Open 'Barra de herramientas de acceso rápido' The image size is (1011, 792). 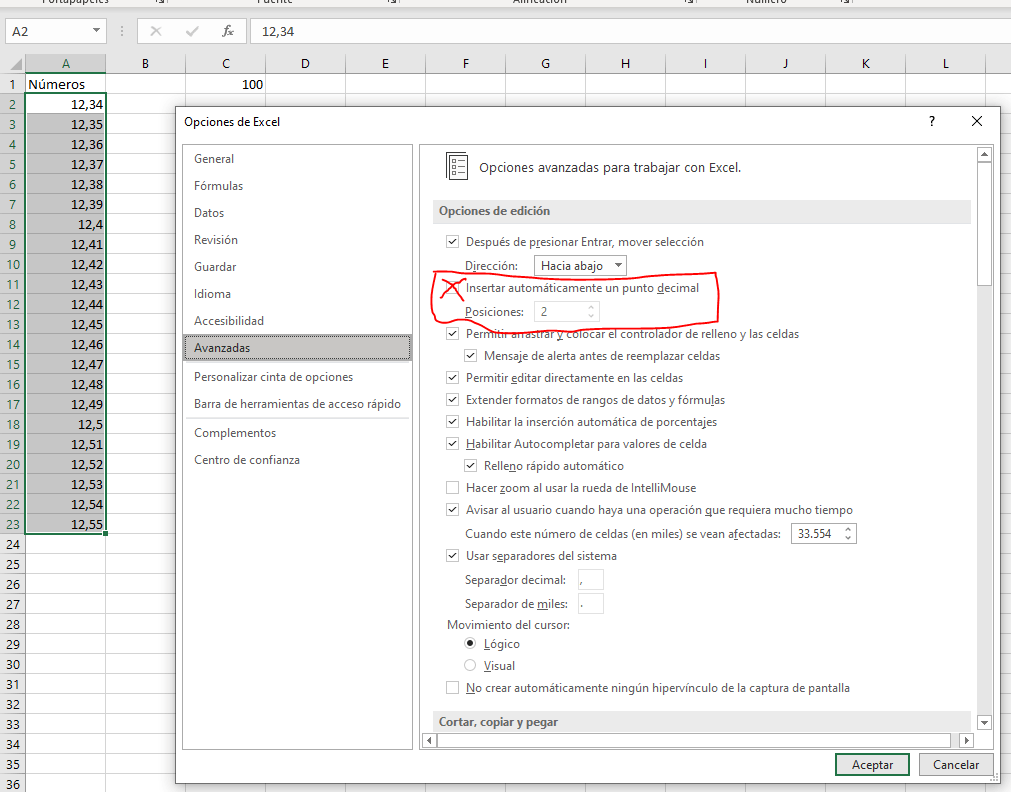tap(297, 404)
